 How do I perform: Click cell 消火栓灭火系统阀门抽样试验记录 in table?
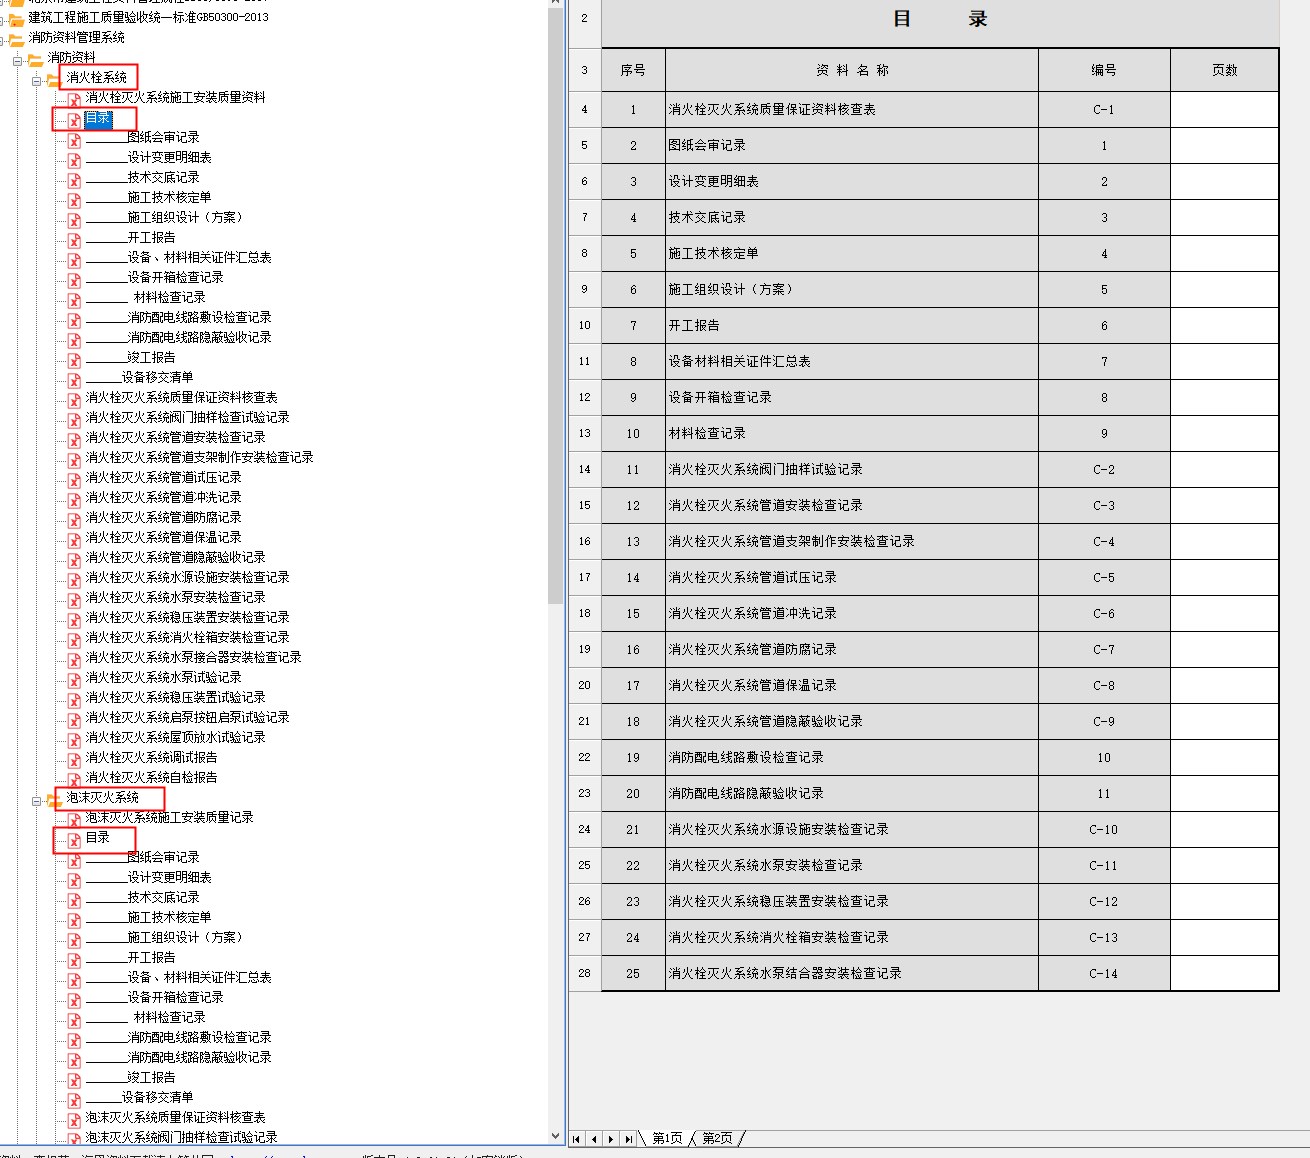852,470
